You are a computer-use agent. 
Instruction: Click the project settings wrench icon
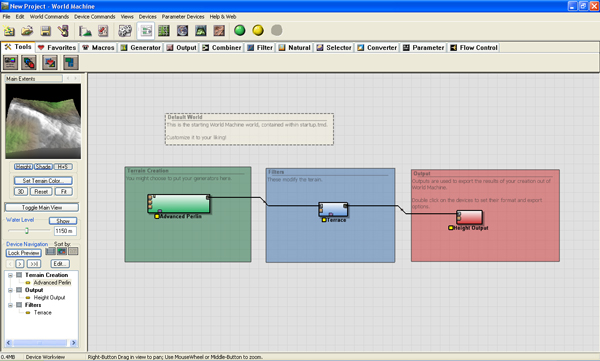(x=64, y=31)
